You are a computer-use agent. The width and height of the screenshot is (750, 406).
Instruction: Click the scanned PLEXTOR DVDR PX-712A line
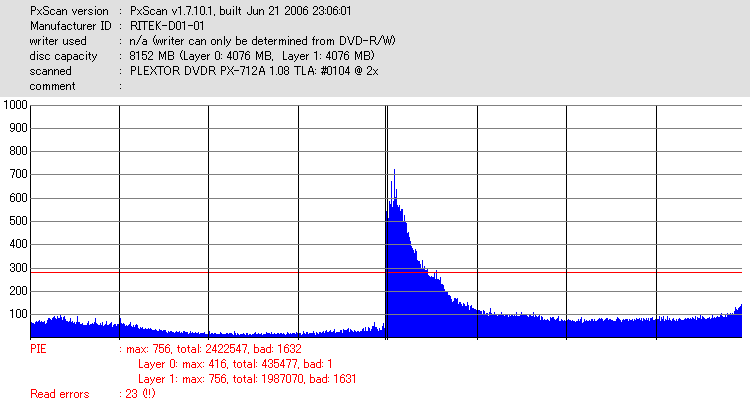(254, 71)
